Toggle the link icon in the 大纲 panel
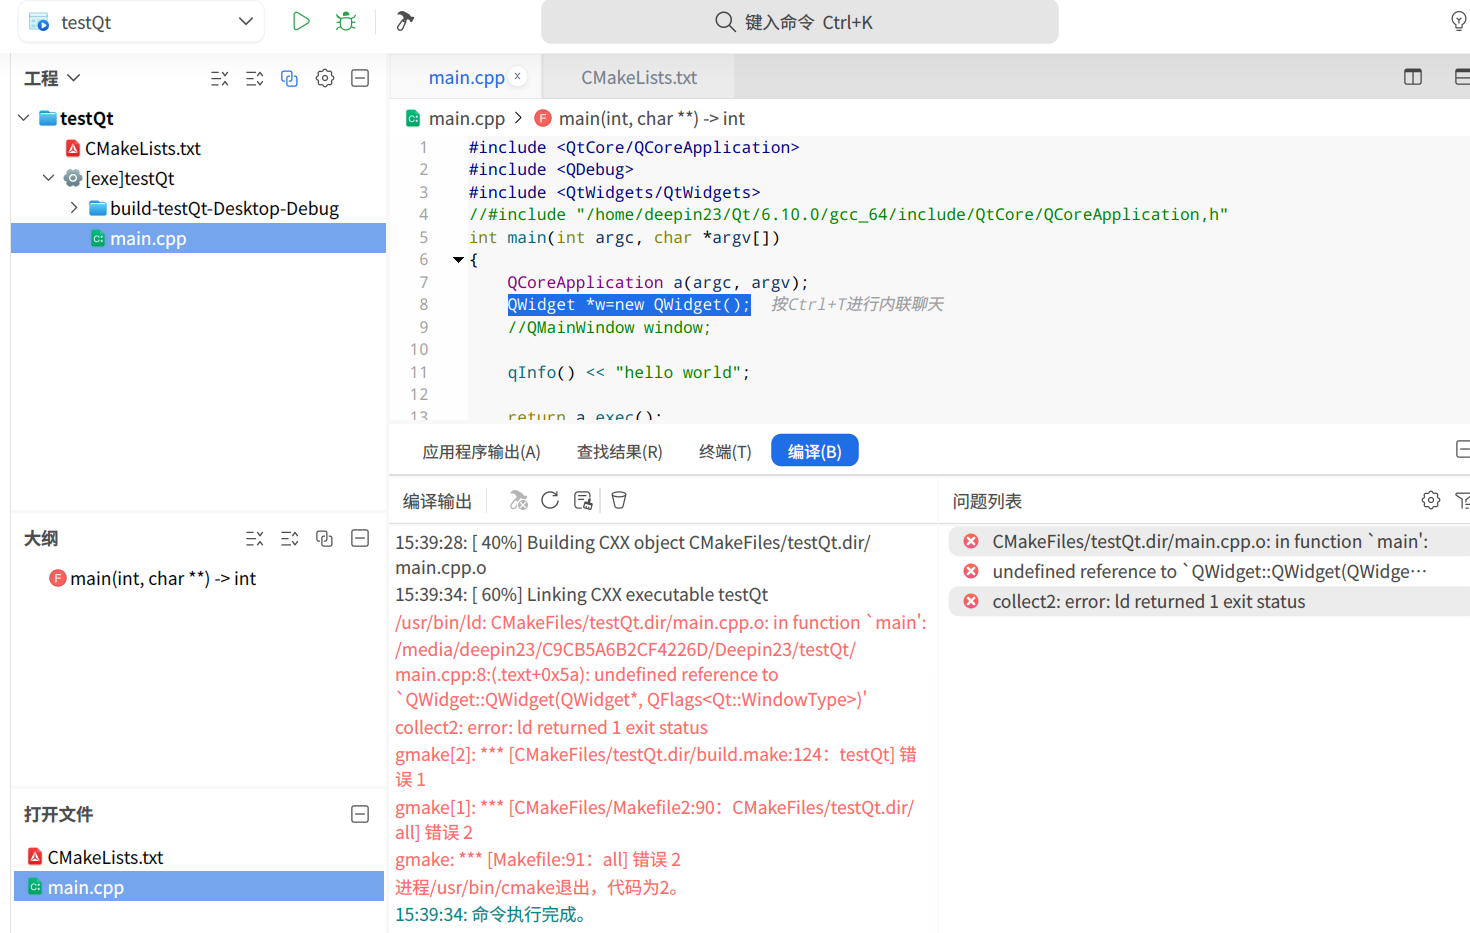 pos(324,539)
